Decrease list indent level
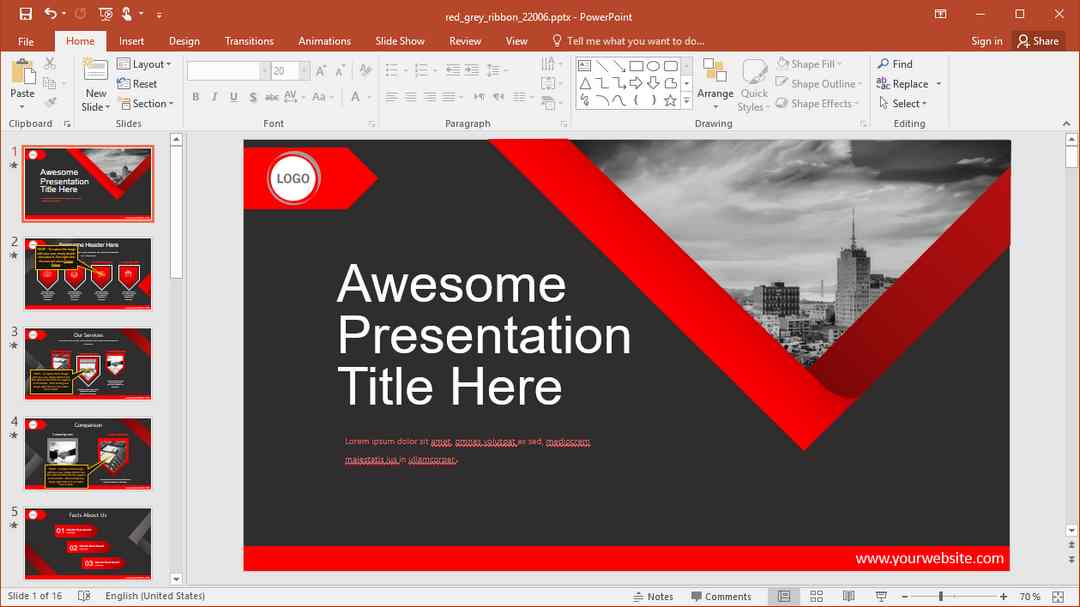Image resolution: width=1080 pixels, height=607 pixels. coord(453,70)
